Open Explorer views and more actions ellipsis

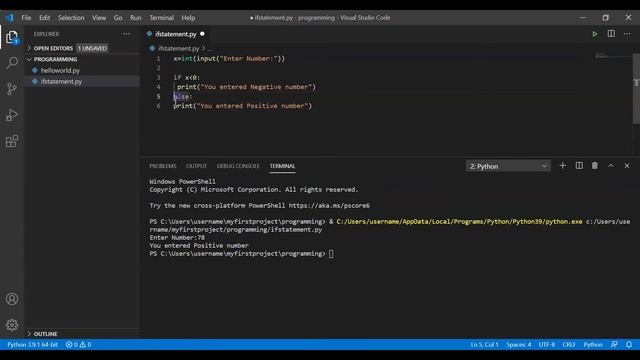[x=127, y=34]
